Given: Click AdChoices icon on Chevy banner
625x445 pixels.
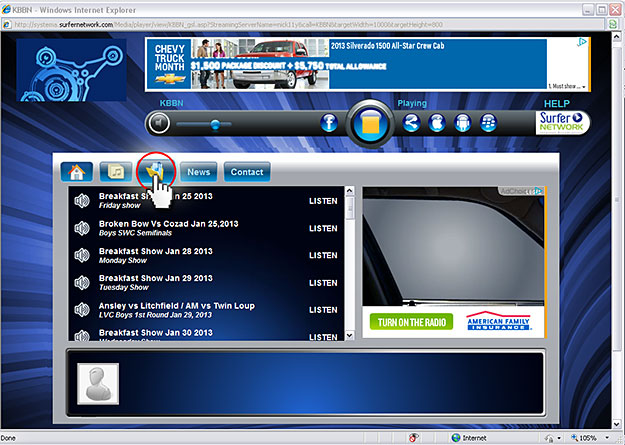Looking at the screenshot, I should point(582,42).
